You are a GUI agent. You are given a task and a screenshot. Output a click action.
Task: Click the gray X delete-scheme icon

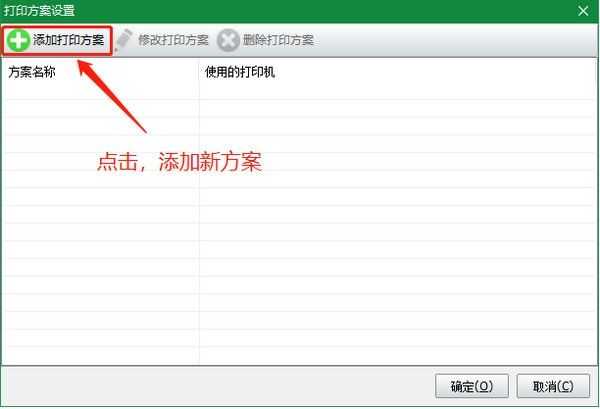(228, 40)
